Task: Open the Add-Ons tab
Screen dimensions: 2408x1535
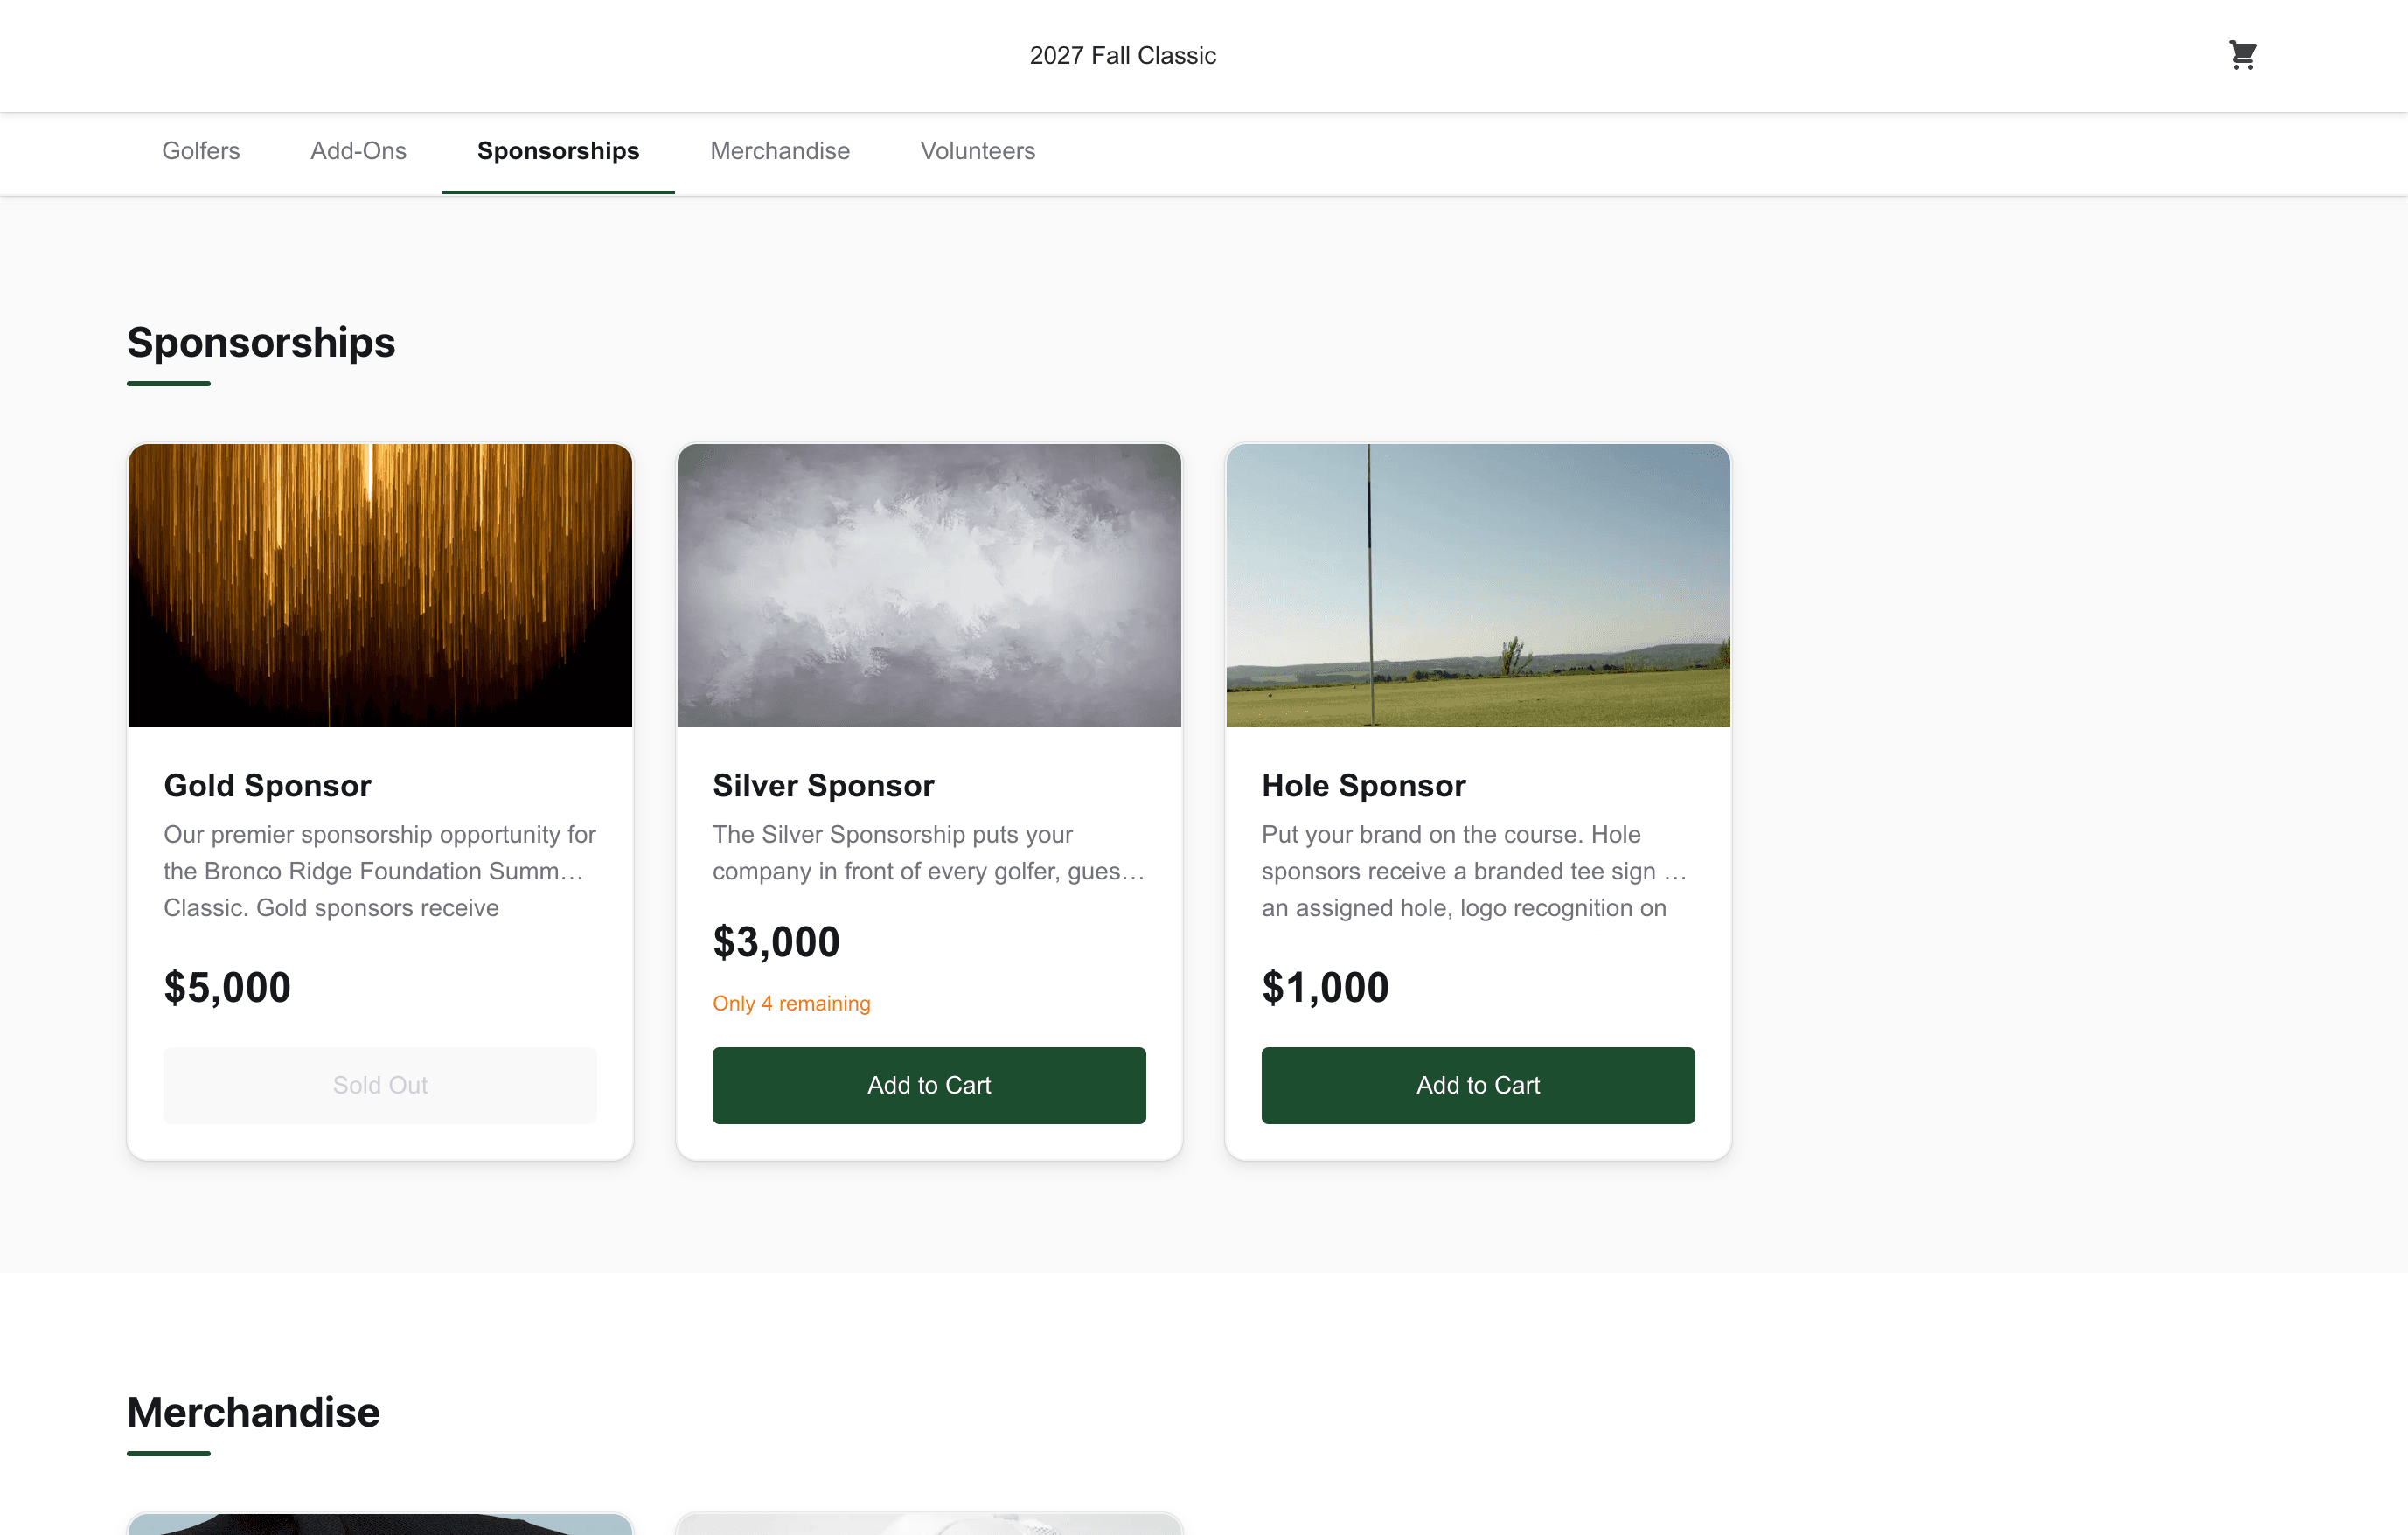Action: tap(358, 151)
